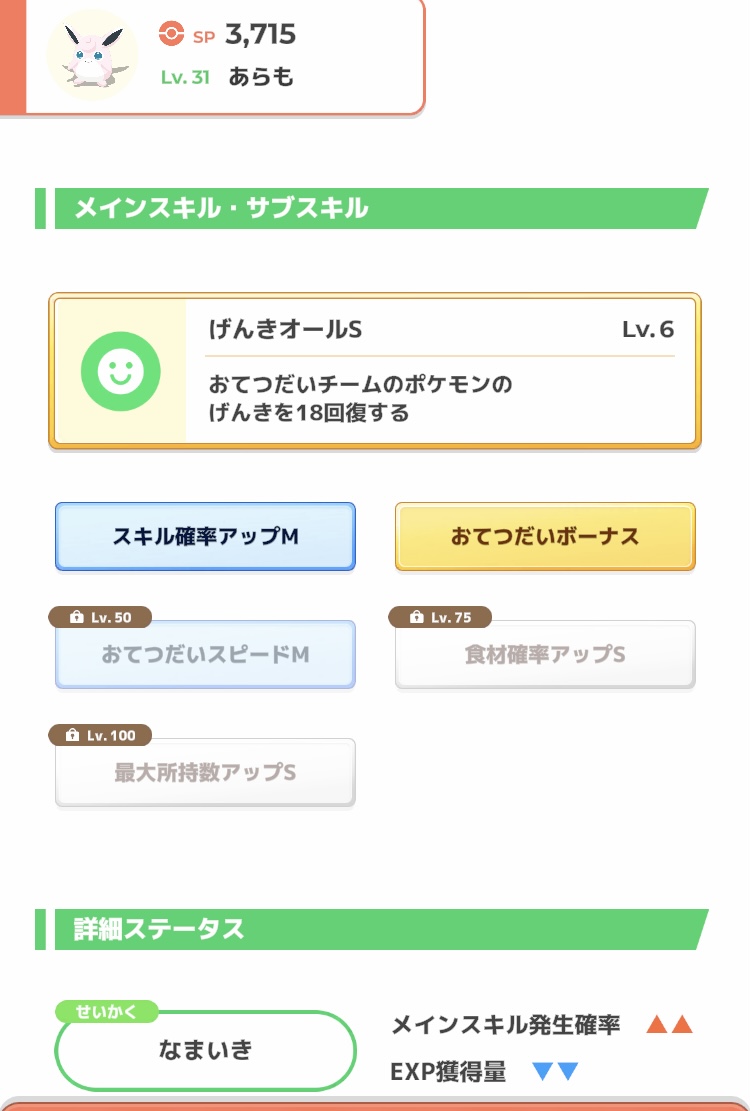Tap the locked 最大所持数アップS skill

tap(205, 772)
